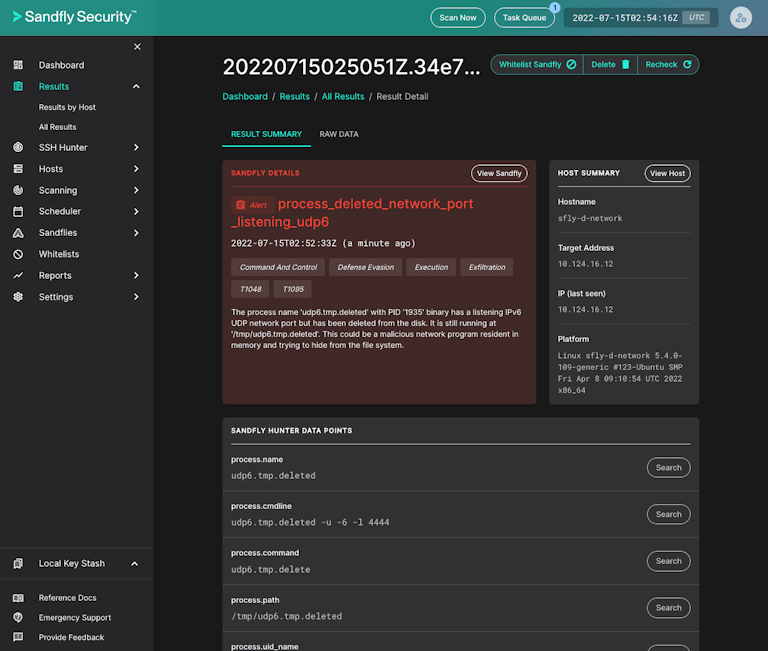
Task: Toggle the UTC time zone badge
Action: (696, 18)
